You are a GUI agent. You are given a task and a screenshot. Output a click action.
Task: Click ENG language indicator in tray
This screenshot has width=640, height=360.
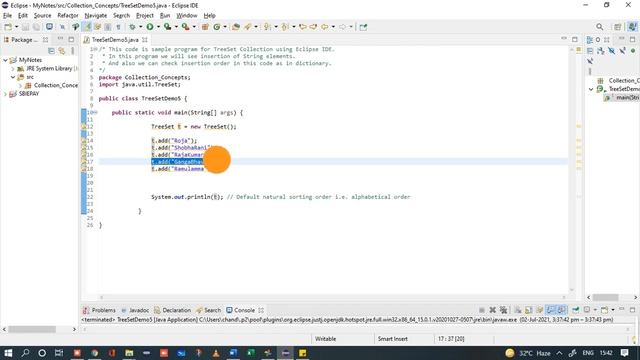pyautogui.click(x=588, y=353)
